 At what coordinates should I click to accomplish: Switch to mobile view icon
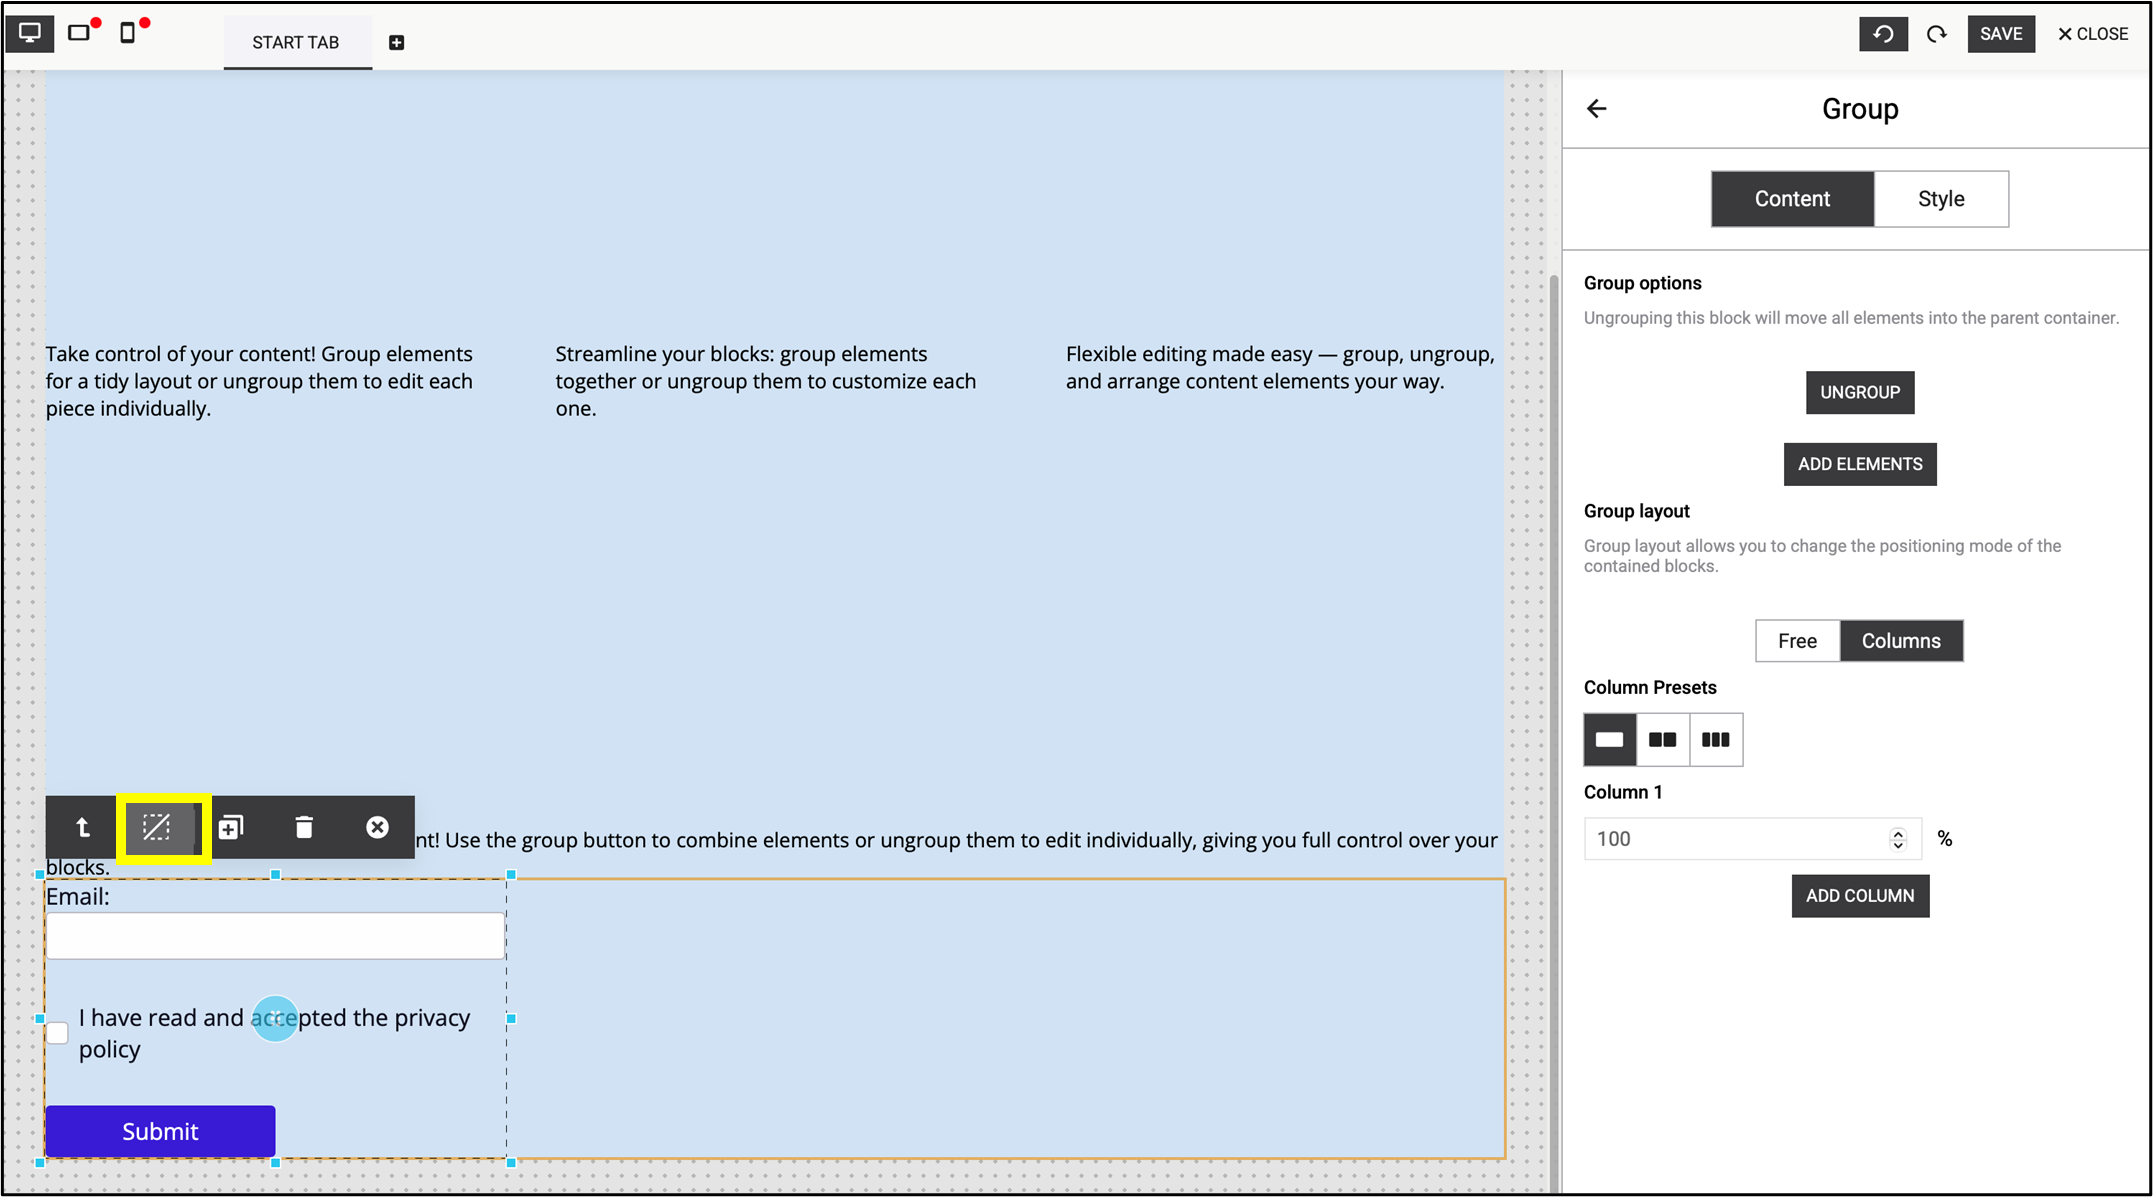pyautogui.click(x=127, y=33)
